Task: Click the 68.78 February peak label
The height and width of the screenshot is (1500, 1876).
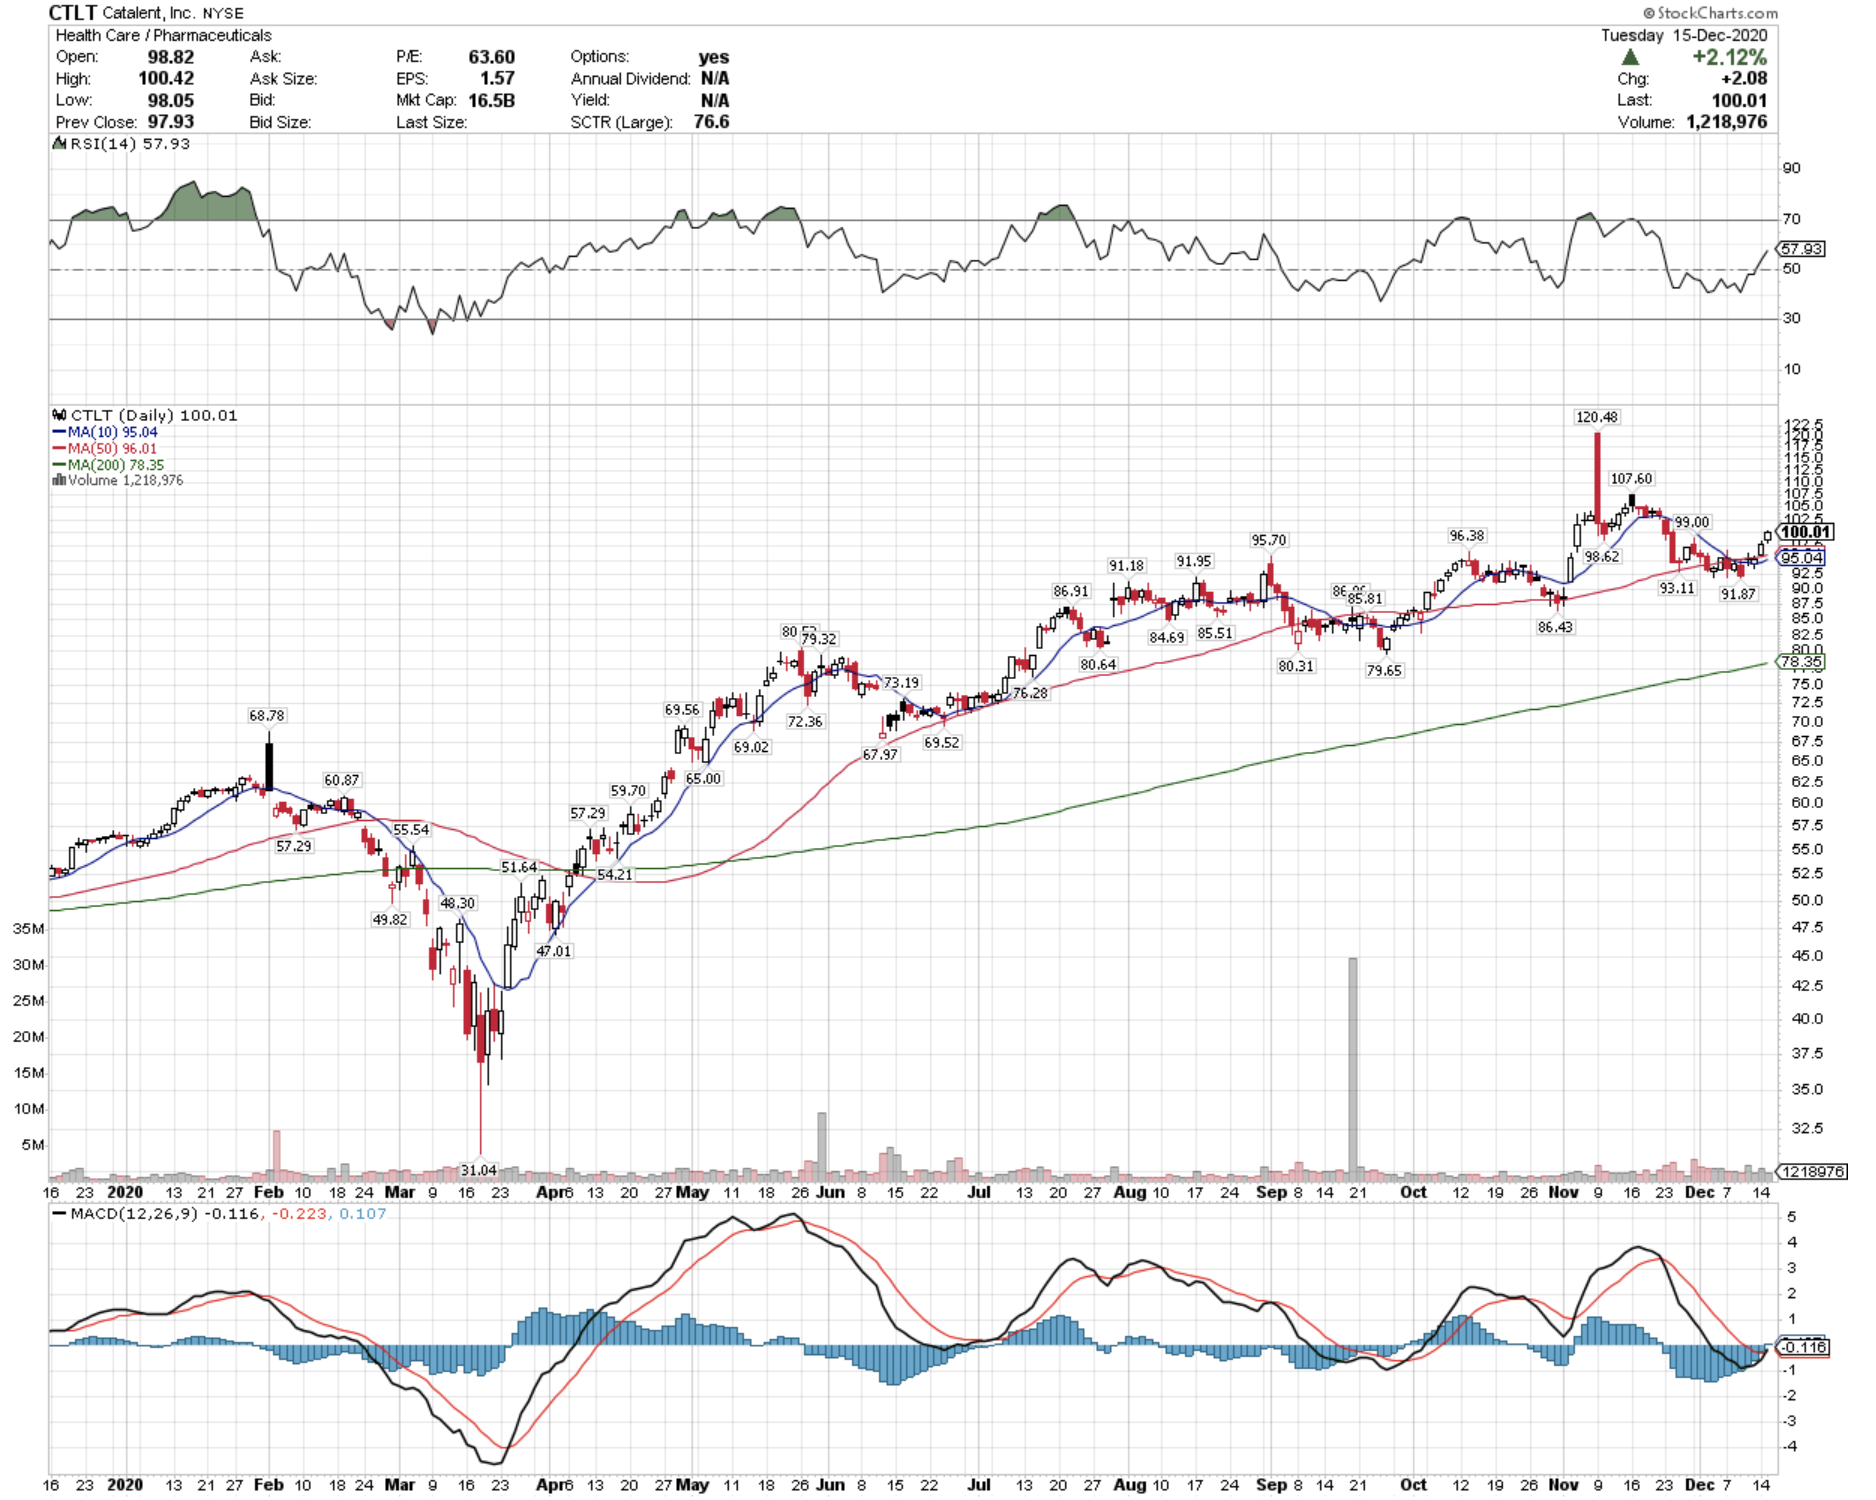Action: coord(267,716)
